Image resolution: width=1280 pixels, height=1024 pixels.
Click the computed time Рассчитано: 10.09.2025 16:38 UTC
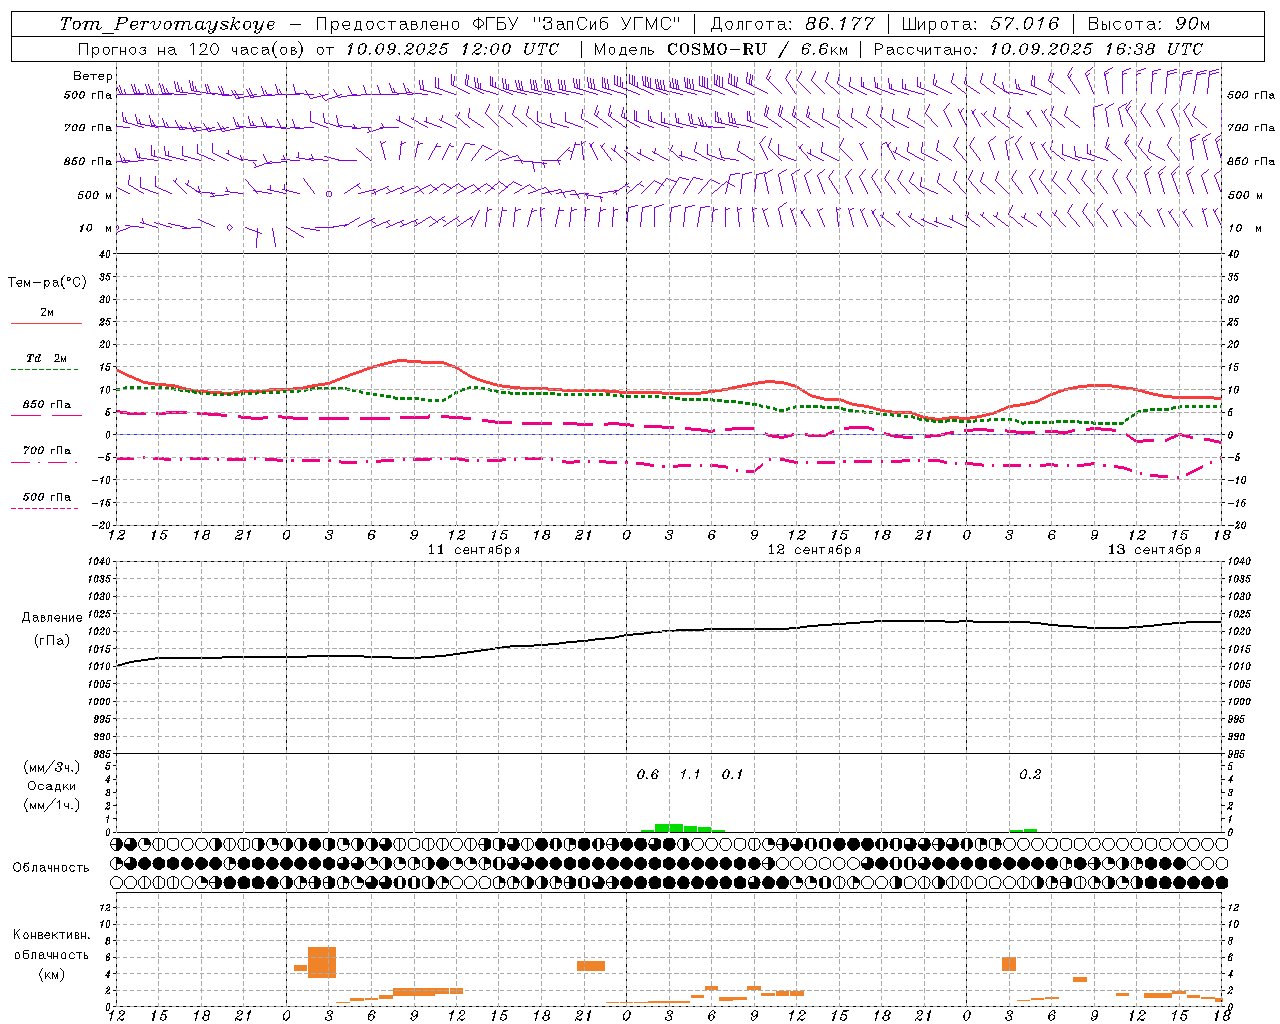point(1038,49)
